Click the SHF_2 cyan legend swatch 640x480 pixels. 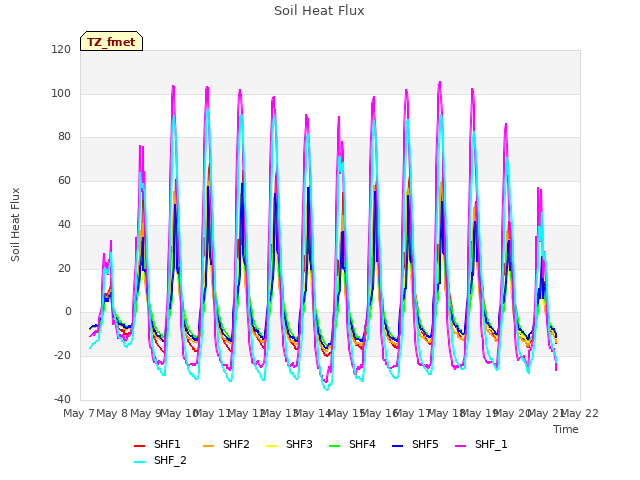(x=140, y=462)
